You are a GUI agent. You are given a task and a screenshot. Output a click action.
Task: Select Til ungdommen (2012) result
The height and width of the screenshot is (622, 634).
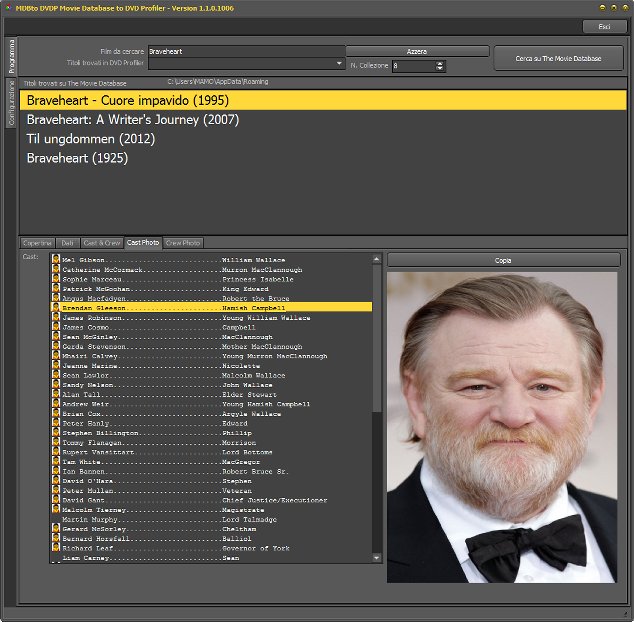(323, 139)
